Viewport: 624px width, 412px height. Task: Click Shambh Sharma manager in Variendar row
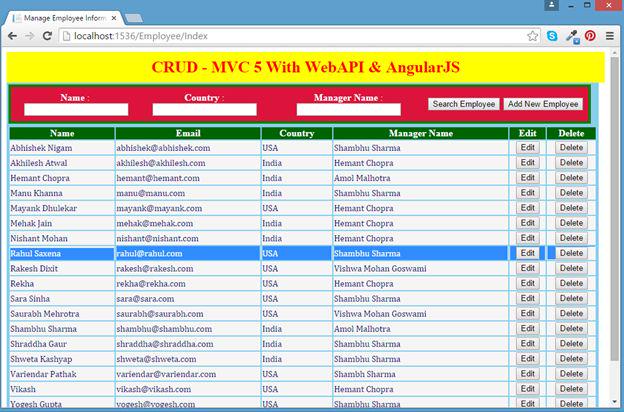click(365, 374)
